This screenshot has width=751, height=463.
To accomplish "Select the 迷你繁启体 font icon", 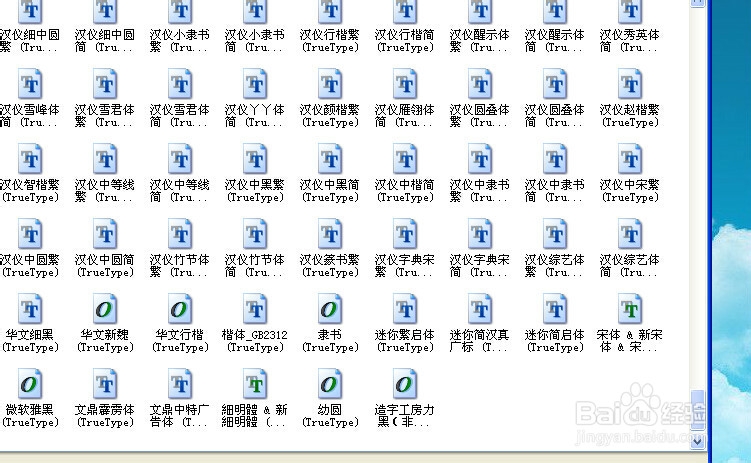I will pyautogui.click(x=405, y=309).
